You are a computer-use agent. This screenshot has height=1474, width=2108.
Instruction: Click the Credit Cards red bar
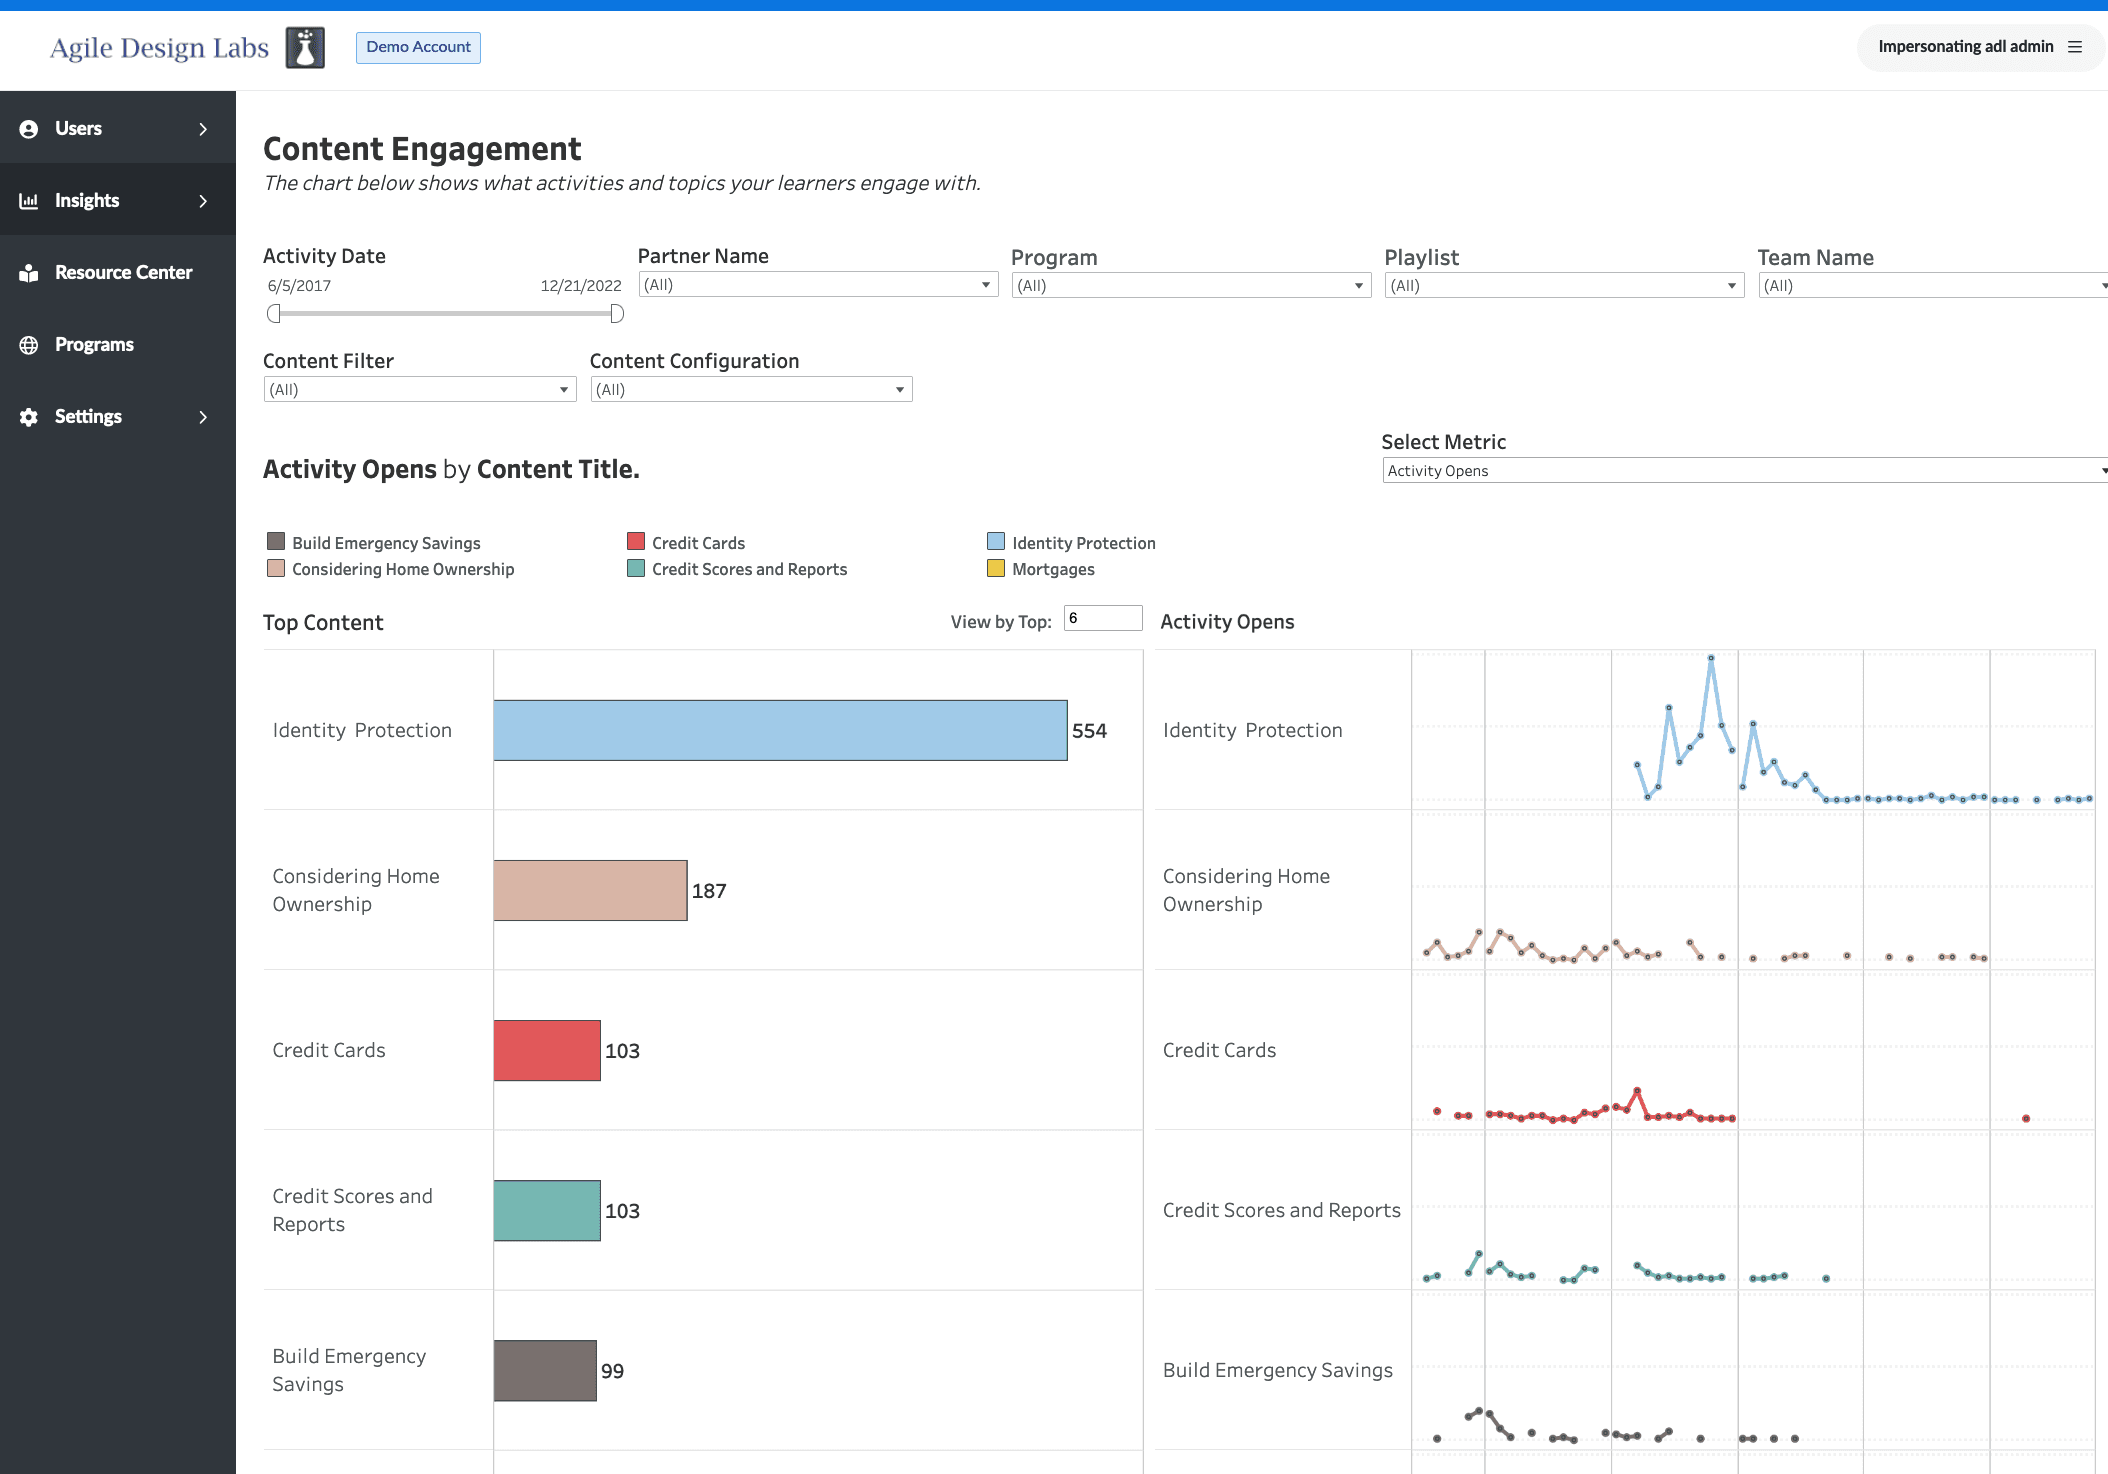[547, 1051]
